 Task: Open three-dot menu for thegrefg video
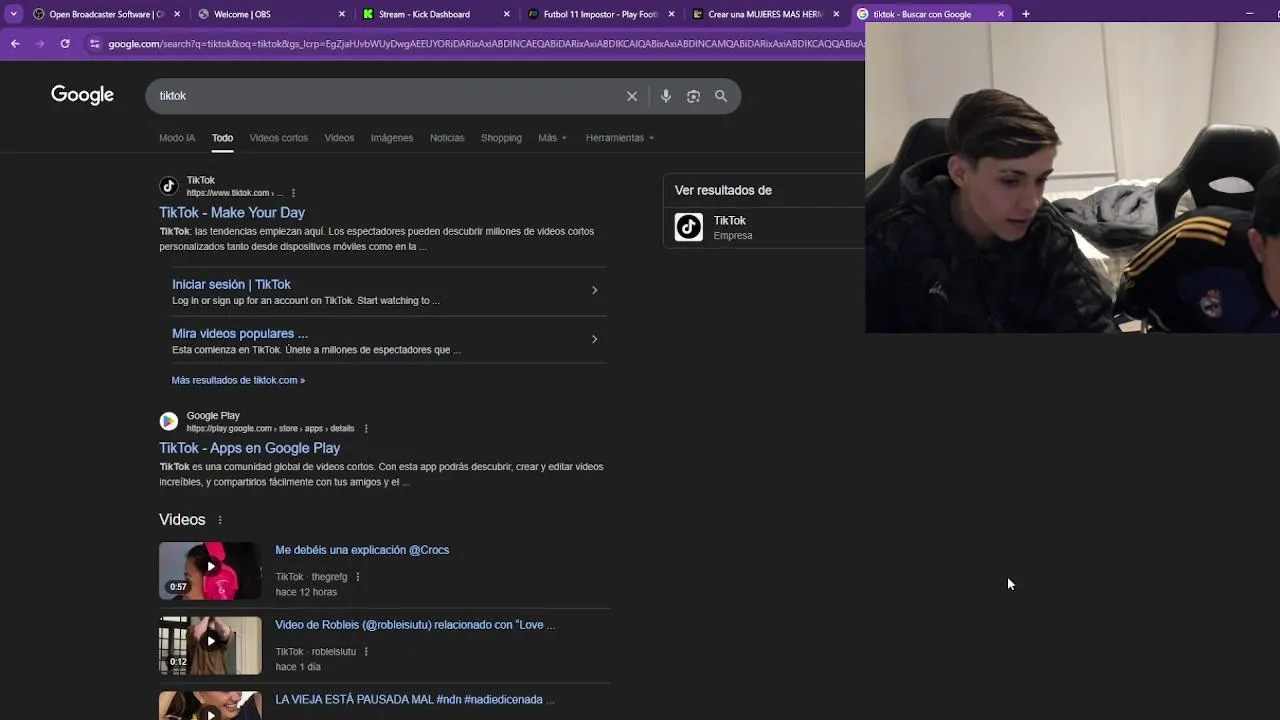[358, 577]
